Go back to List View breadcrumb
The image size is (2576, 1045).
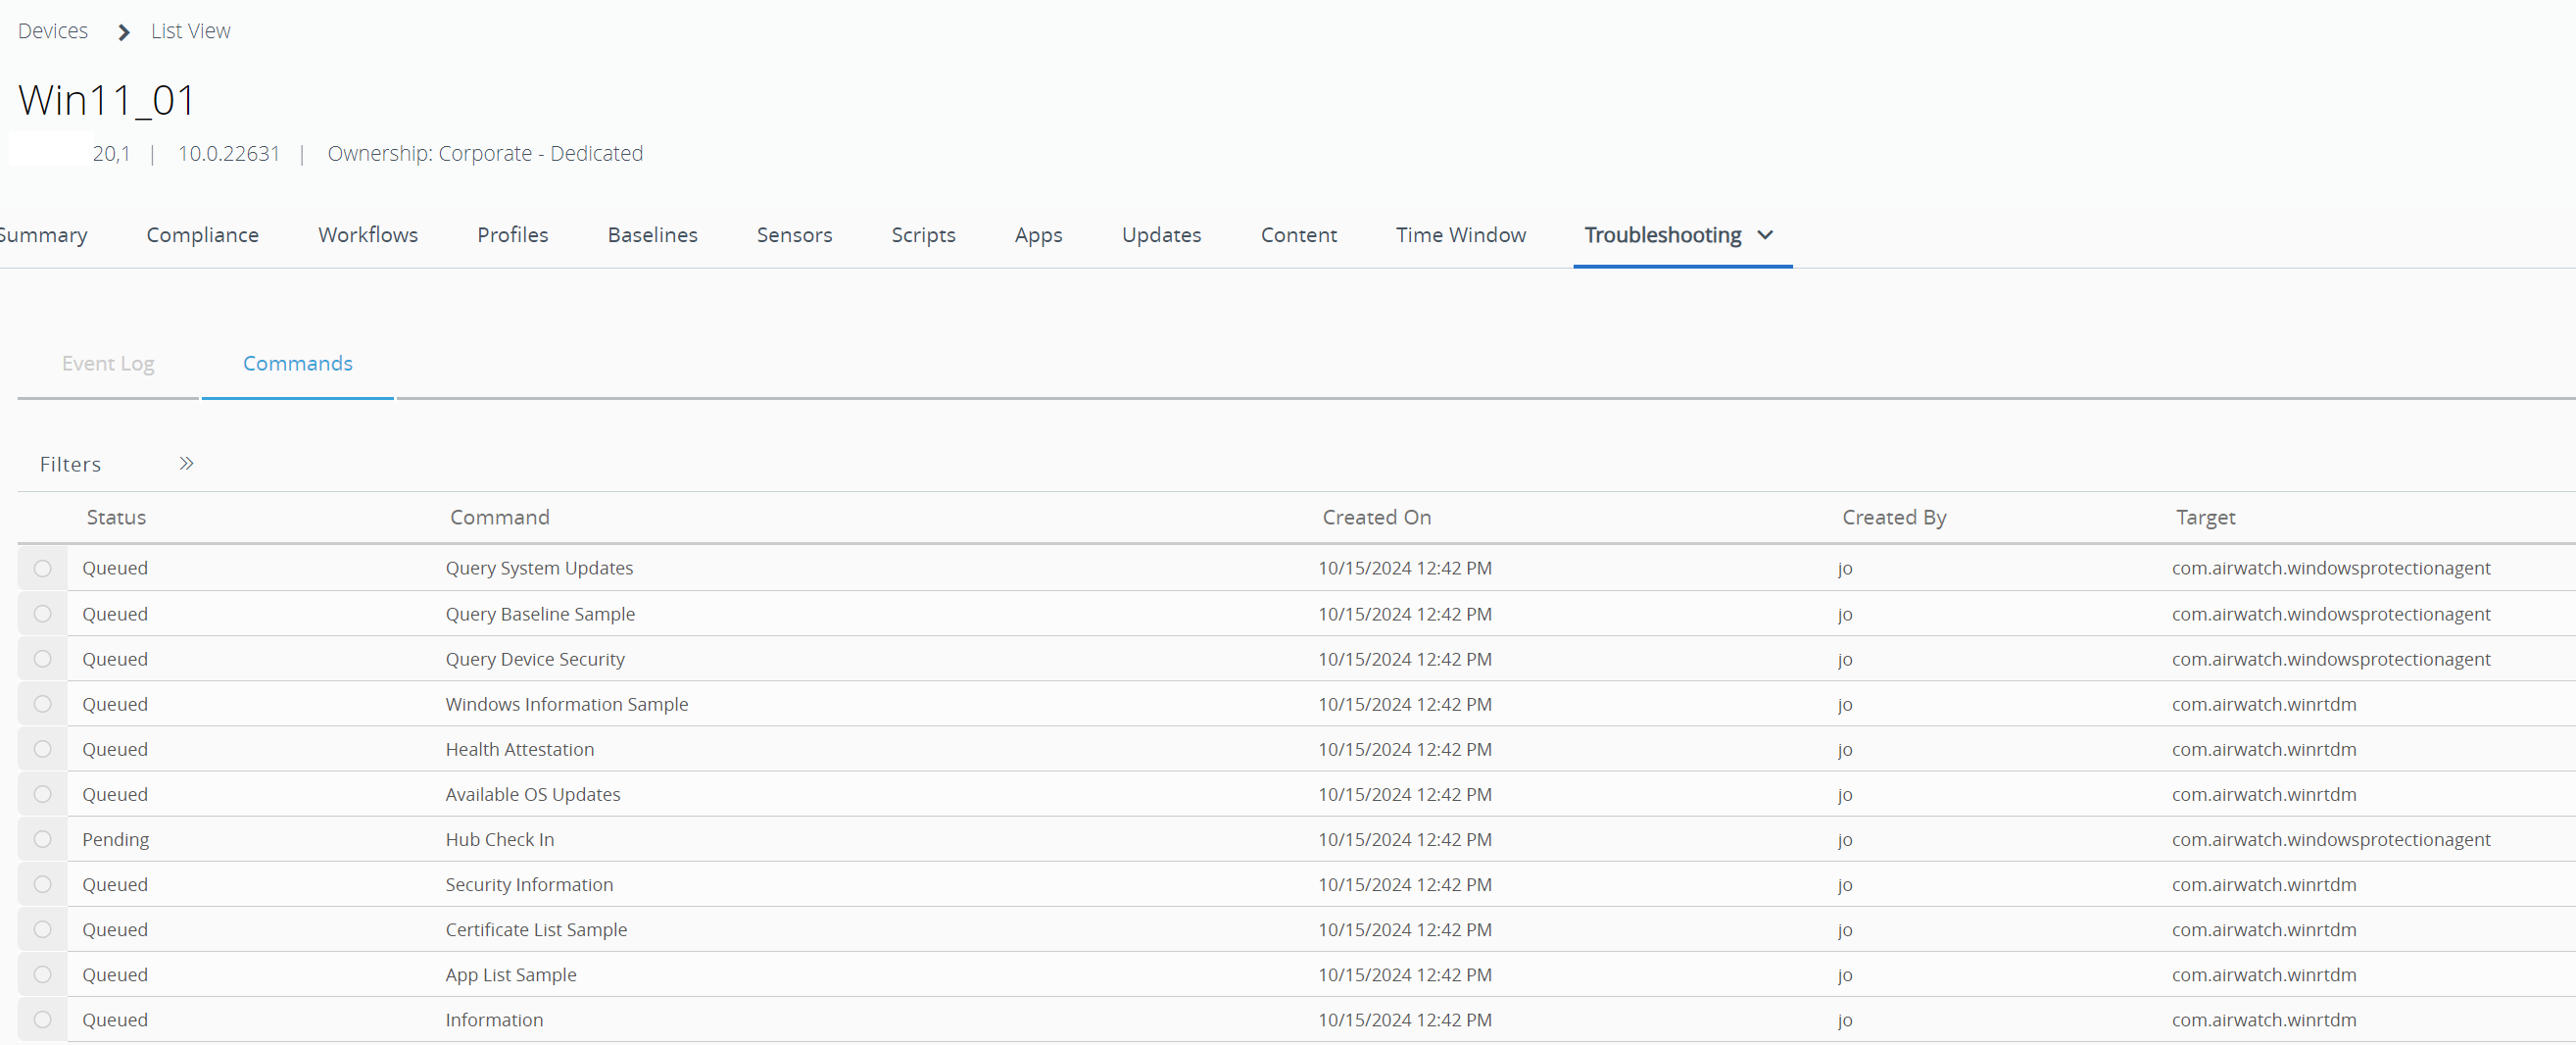click(x=190, y=31)
